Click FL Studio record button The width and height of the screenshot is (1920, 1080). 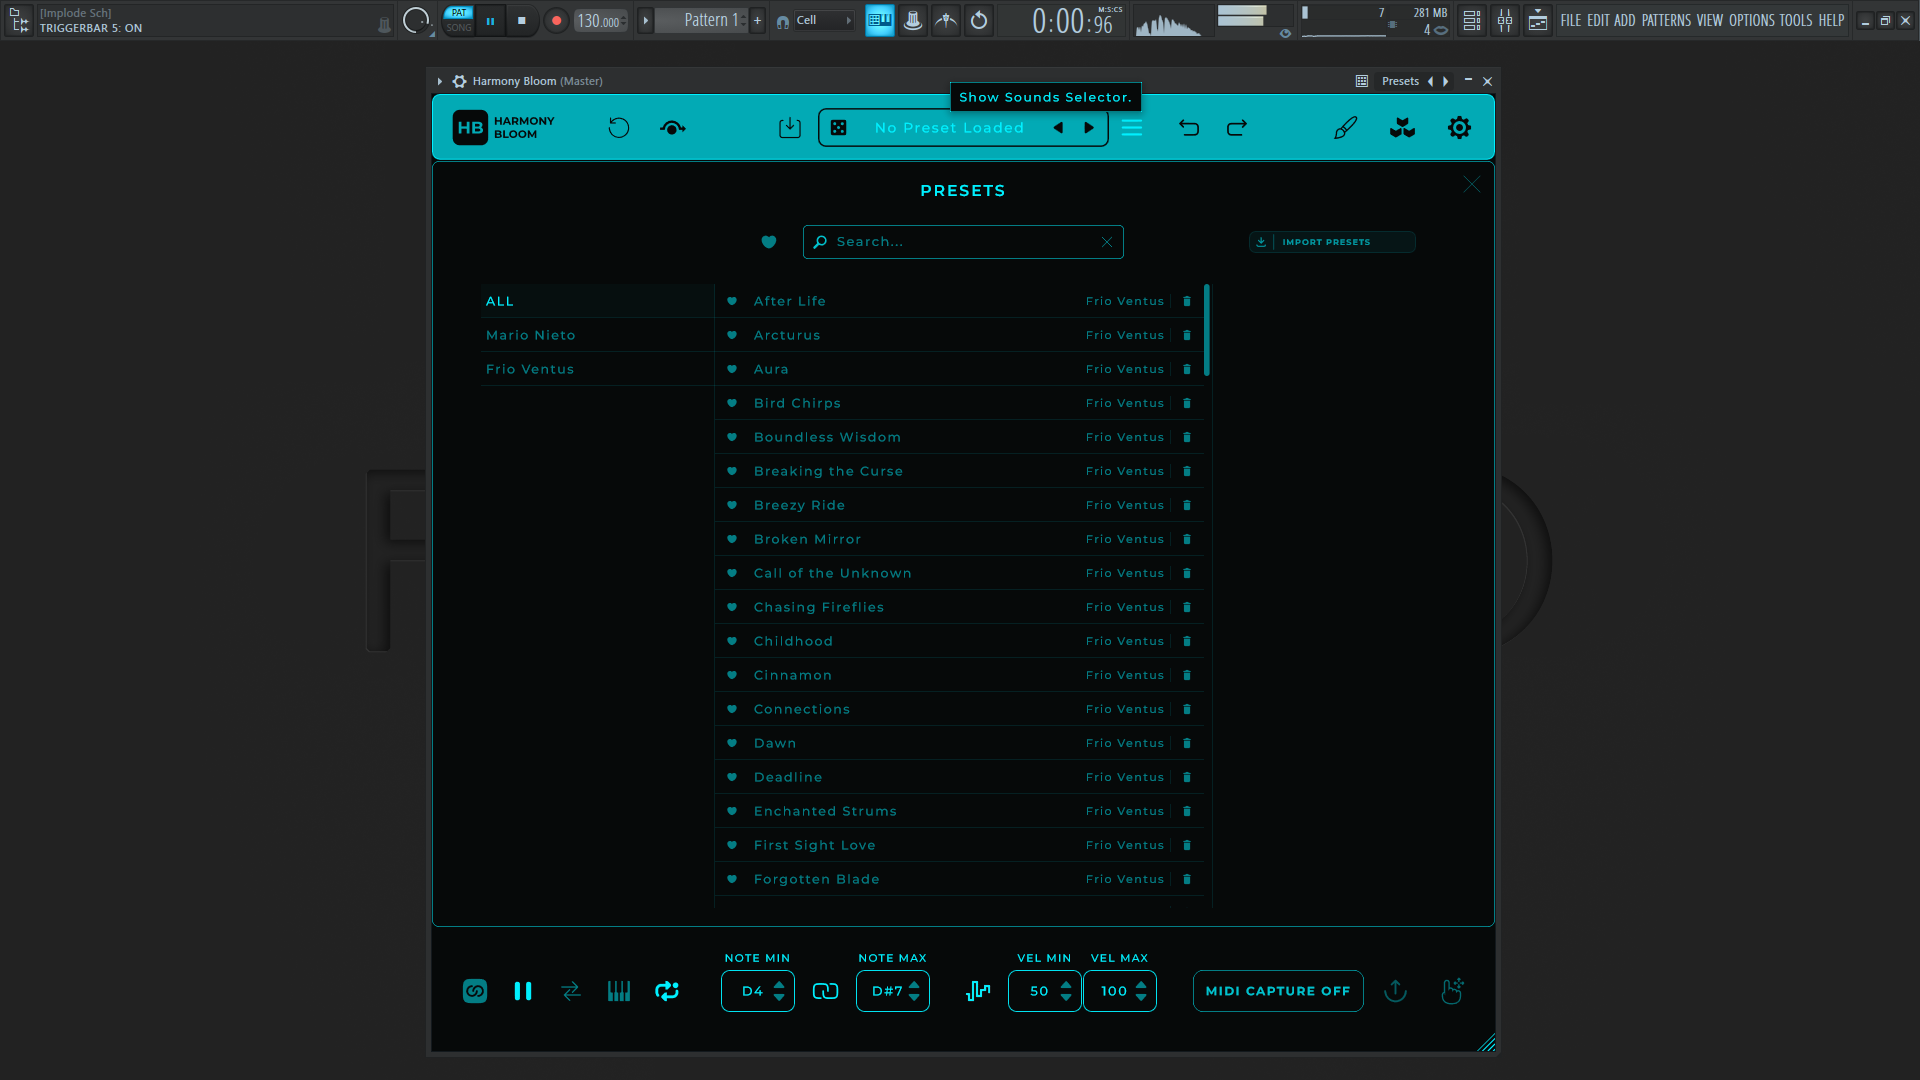[557, 20]
